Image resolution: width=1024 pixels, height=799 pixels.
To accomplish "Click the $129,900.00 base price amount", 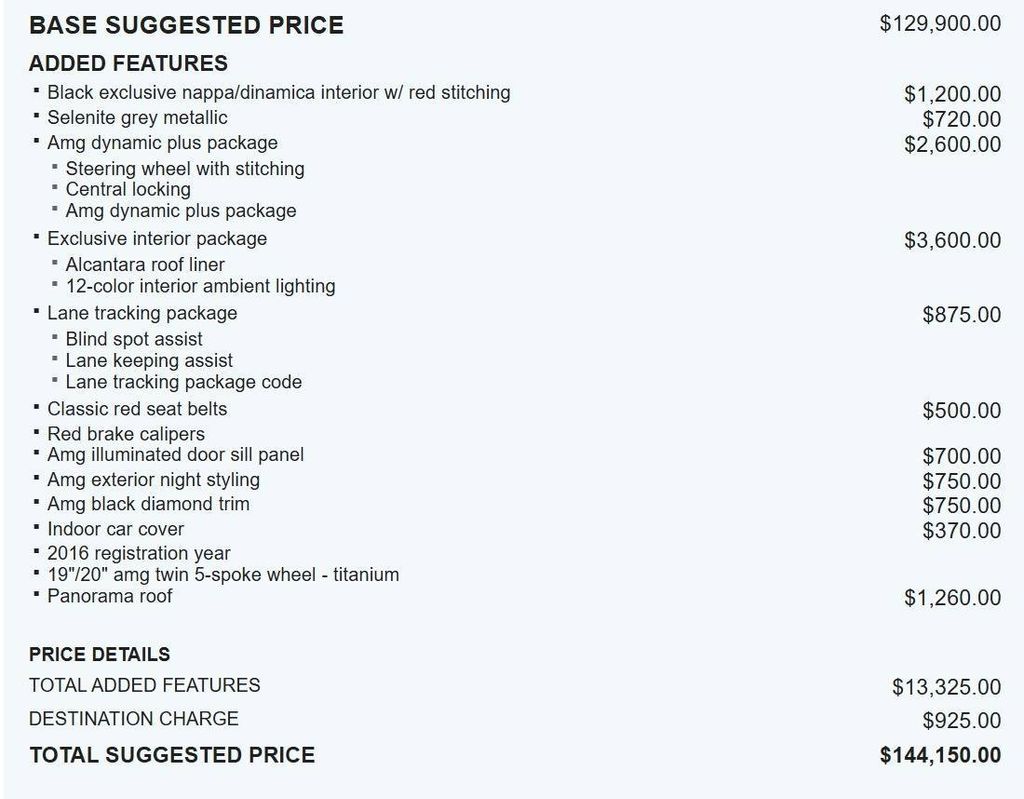I will [x=940, y=23].
